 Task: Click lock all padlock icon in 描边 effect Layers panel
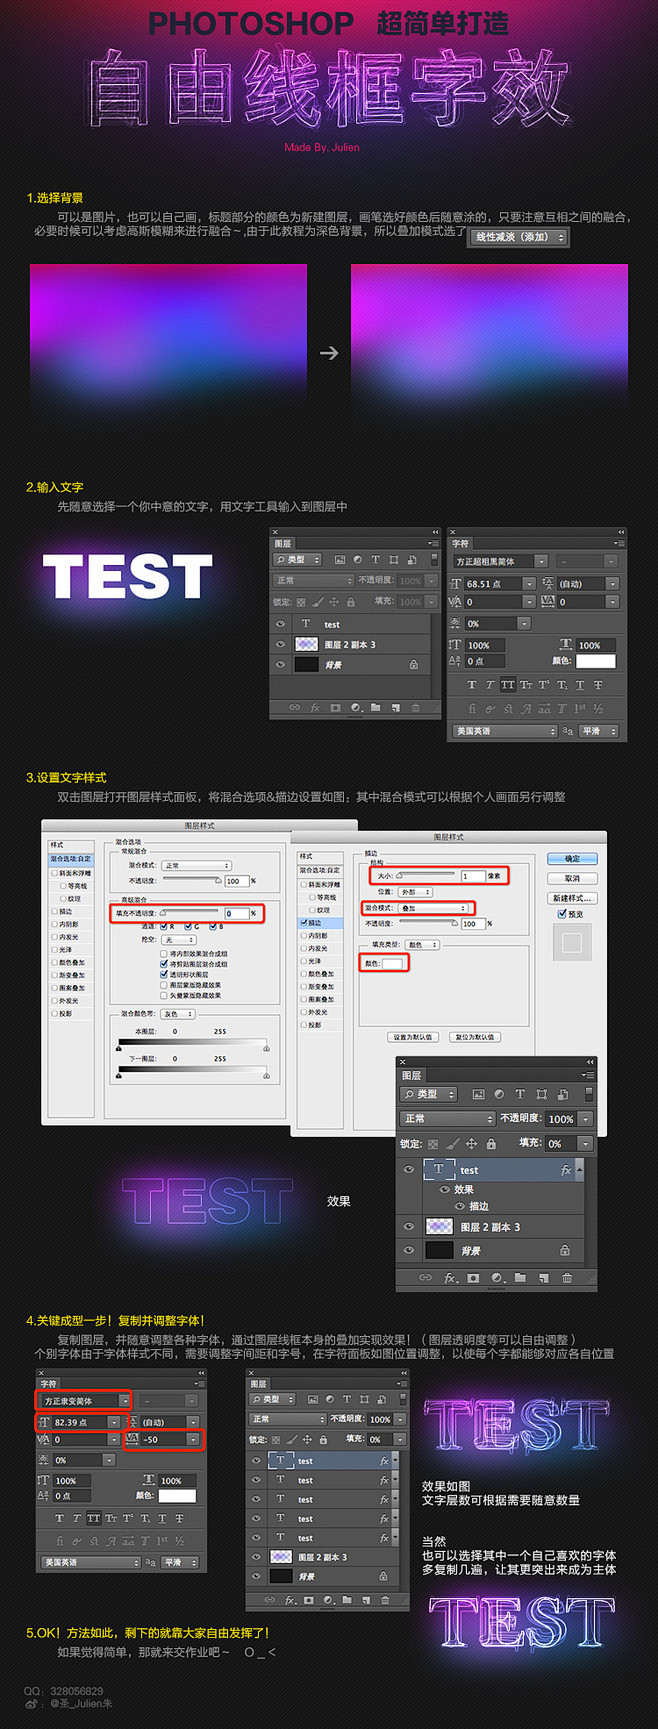point(491,1144)
